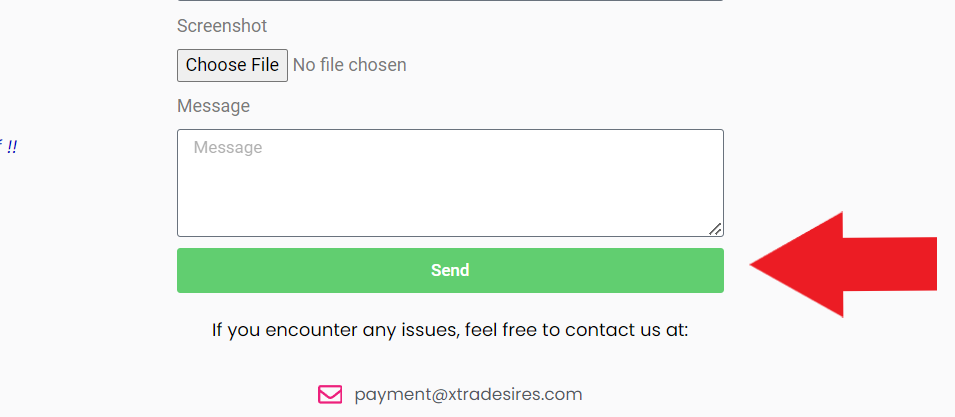The image size is (955, 417).
Task: Click the pink envelope mail icon
Action: 330,395
